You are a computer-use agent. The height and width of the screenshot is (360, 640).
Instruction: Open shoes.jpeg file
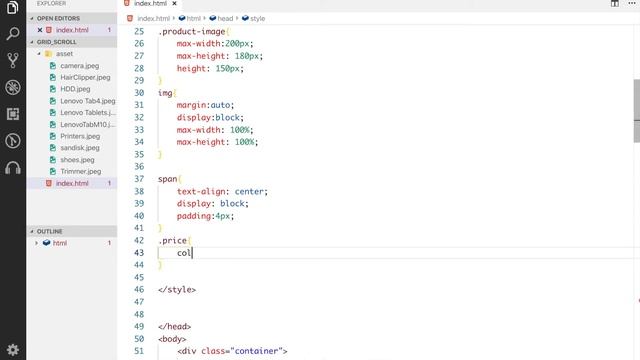point(77,160)
